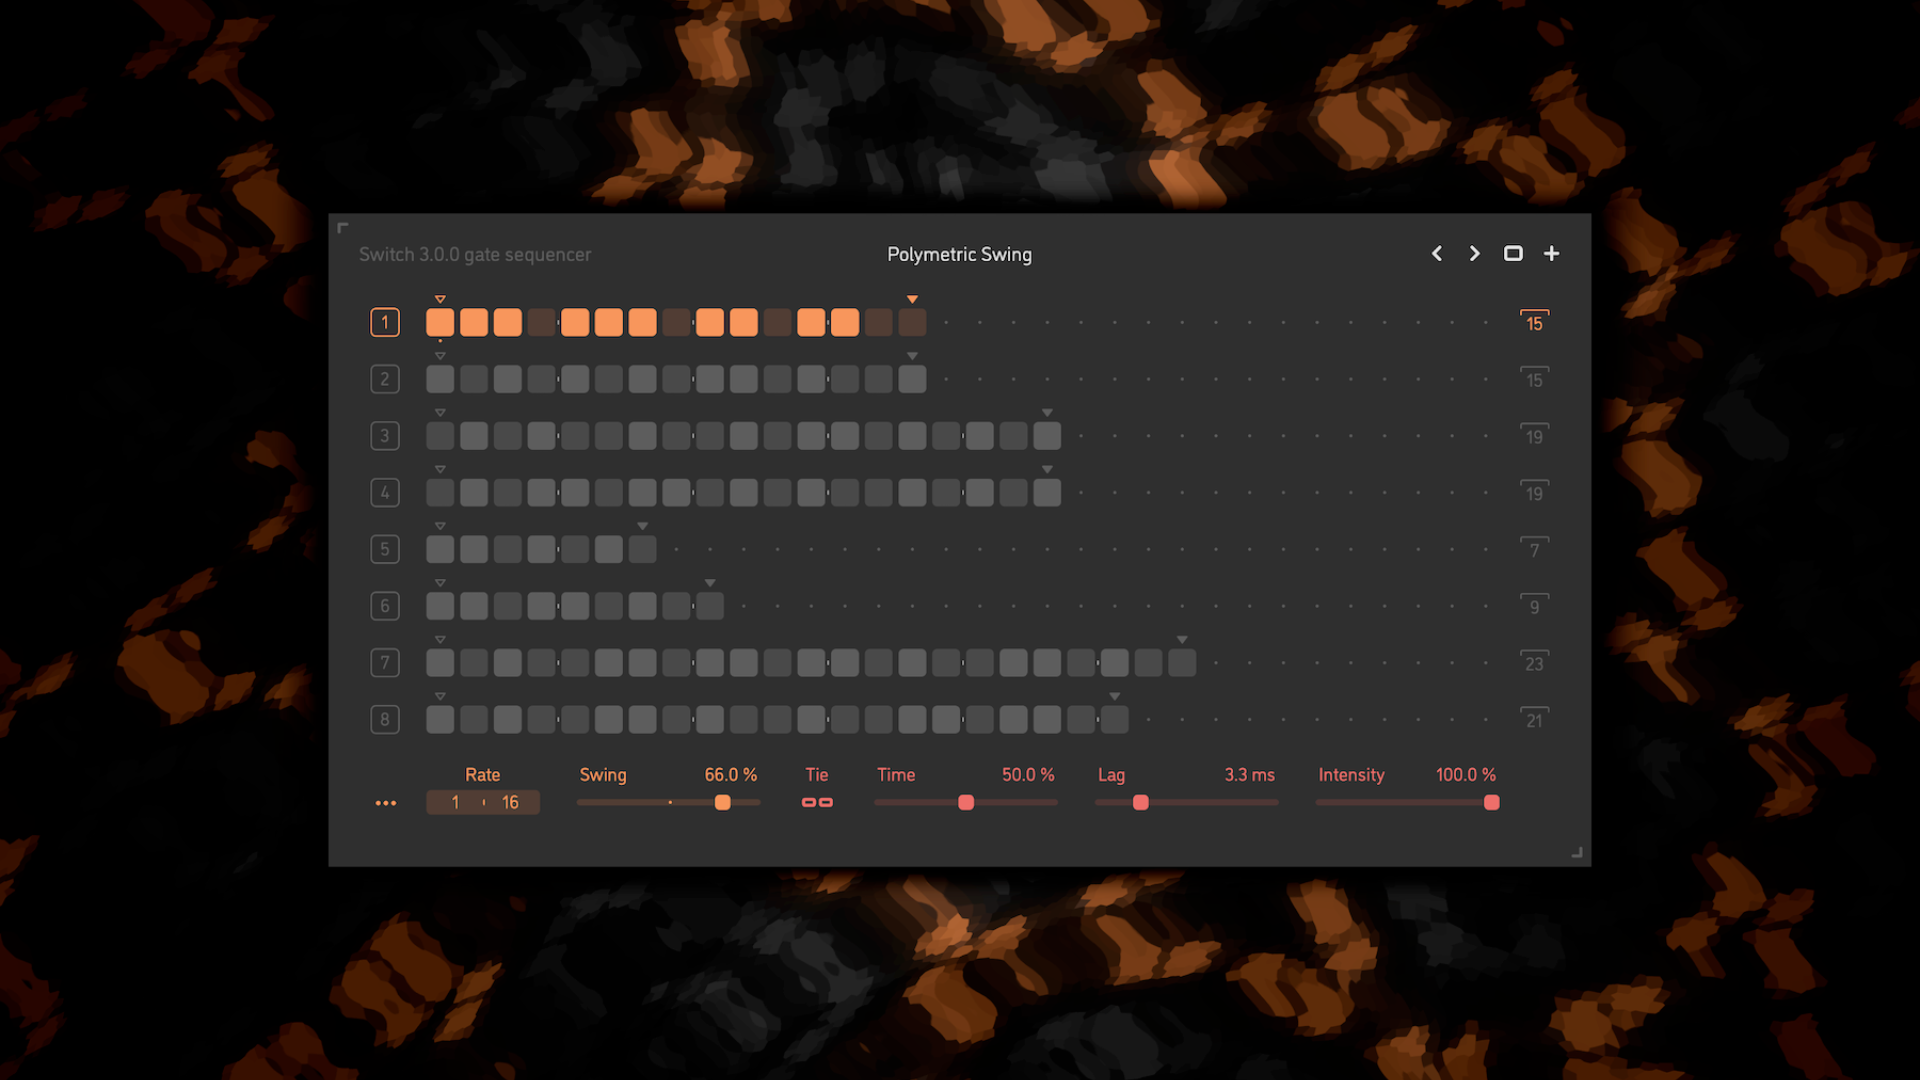This screenshot has height=1080, width=1920.
Task: Click the loop end marker triangle on track 7
Action: pyautogui.click(x=1182, y=640)
